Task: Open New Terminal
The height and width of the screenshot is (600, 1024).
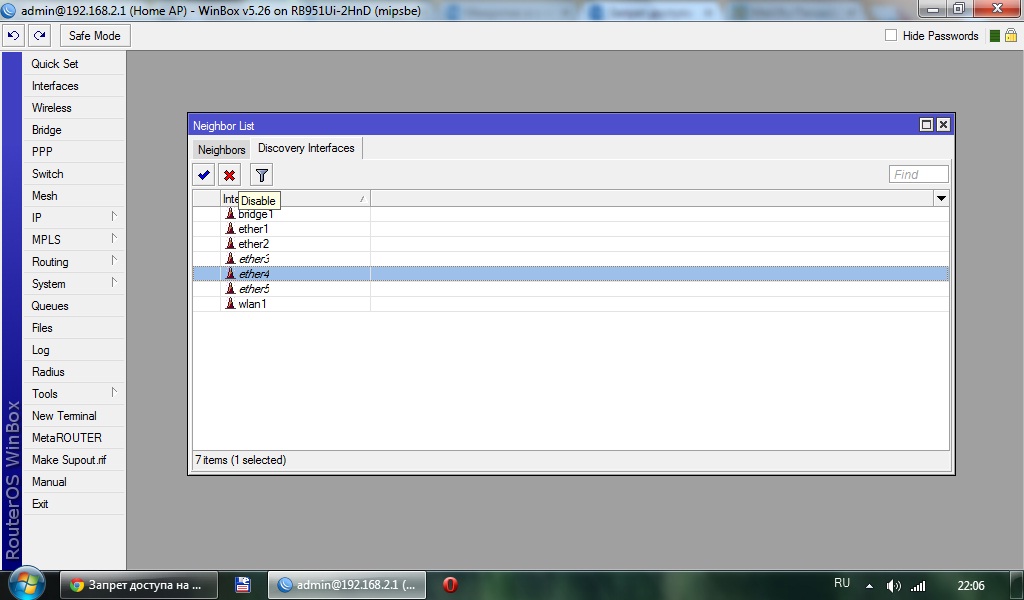Action: click(x=74, y=416)
